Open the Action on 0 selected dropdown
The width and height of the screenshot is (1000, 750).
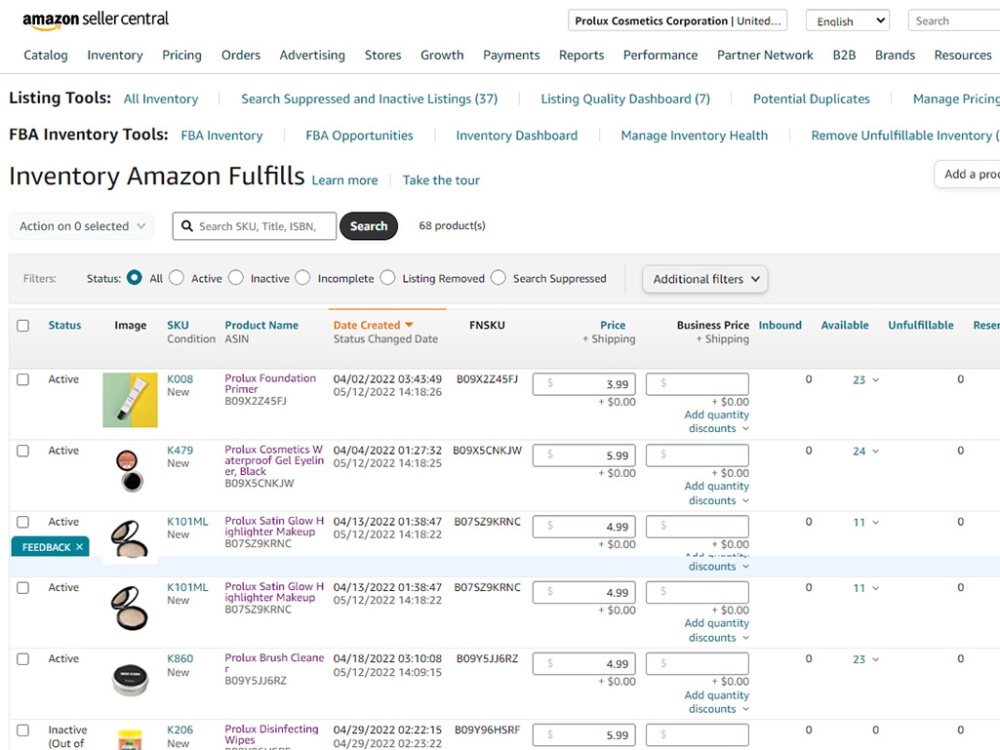[x=82, y=226]
